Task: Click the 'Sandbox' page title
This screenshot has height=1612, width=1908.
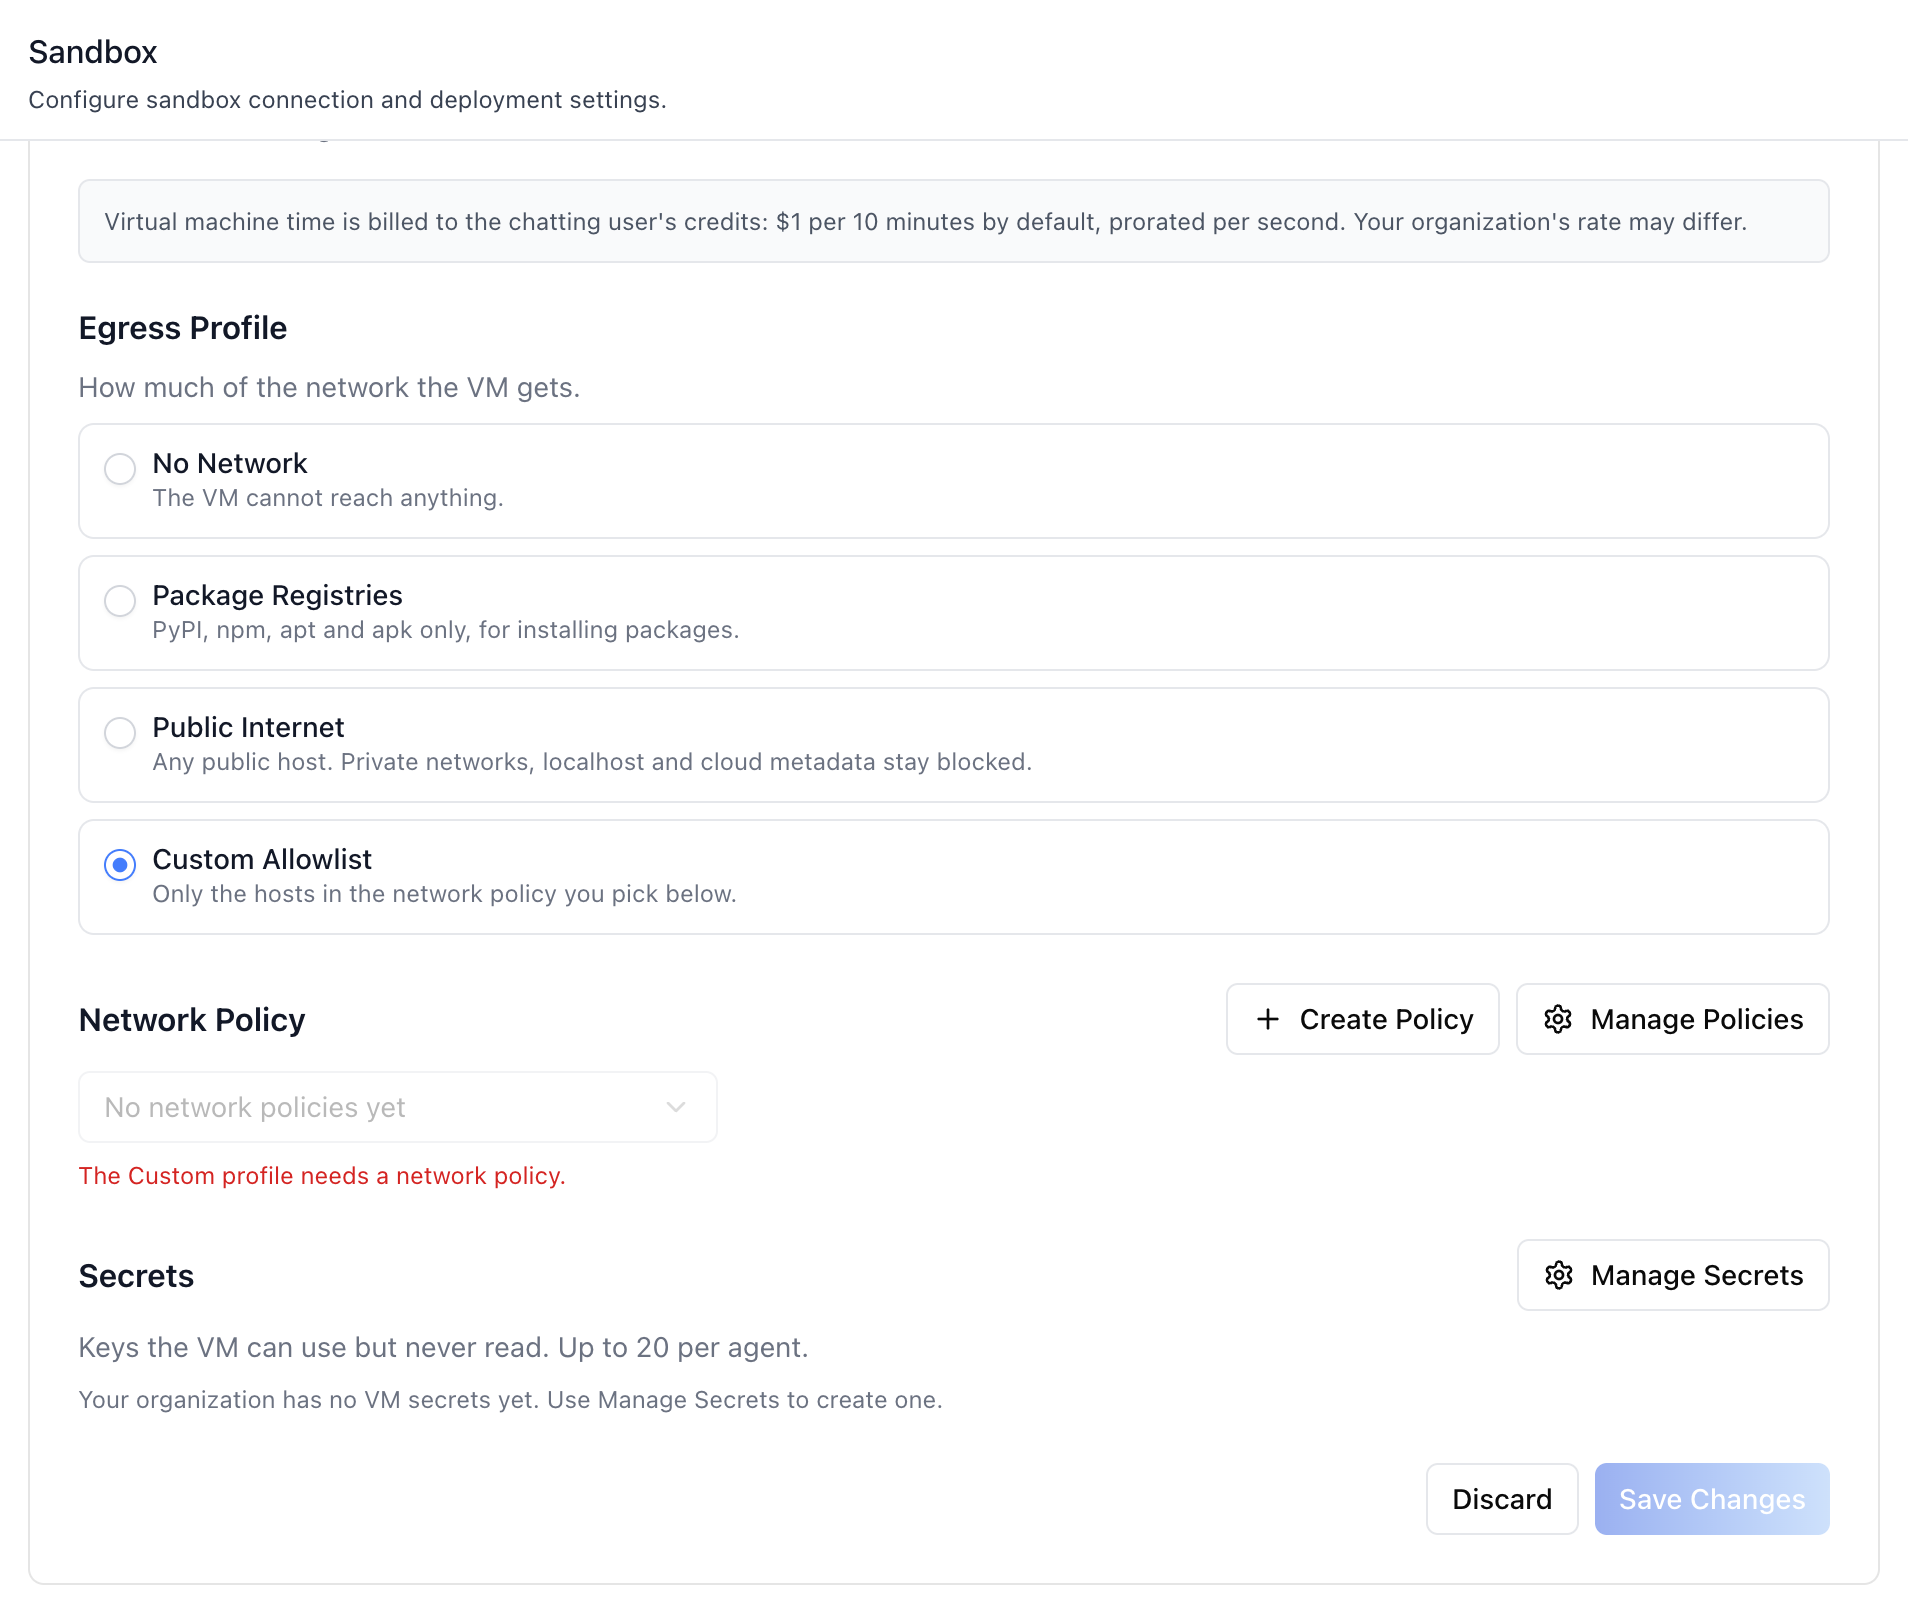Action: pos(93,52)
